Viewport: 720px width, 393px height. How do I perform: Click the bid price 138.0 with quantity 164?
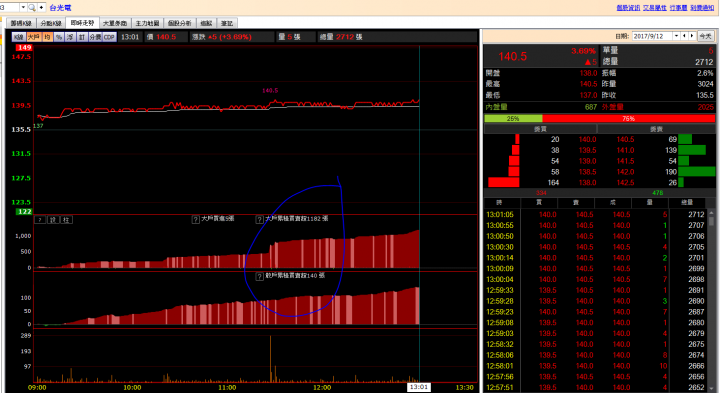587,183
